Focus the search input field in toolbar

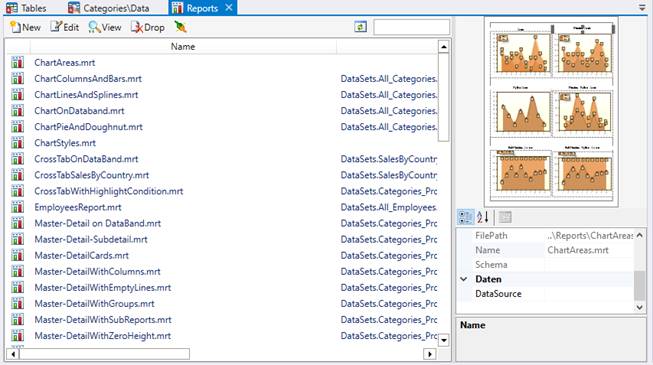click(411, 27)
